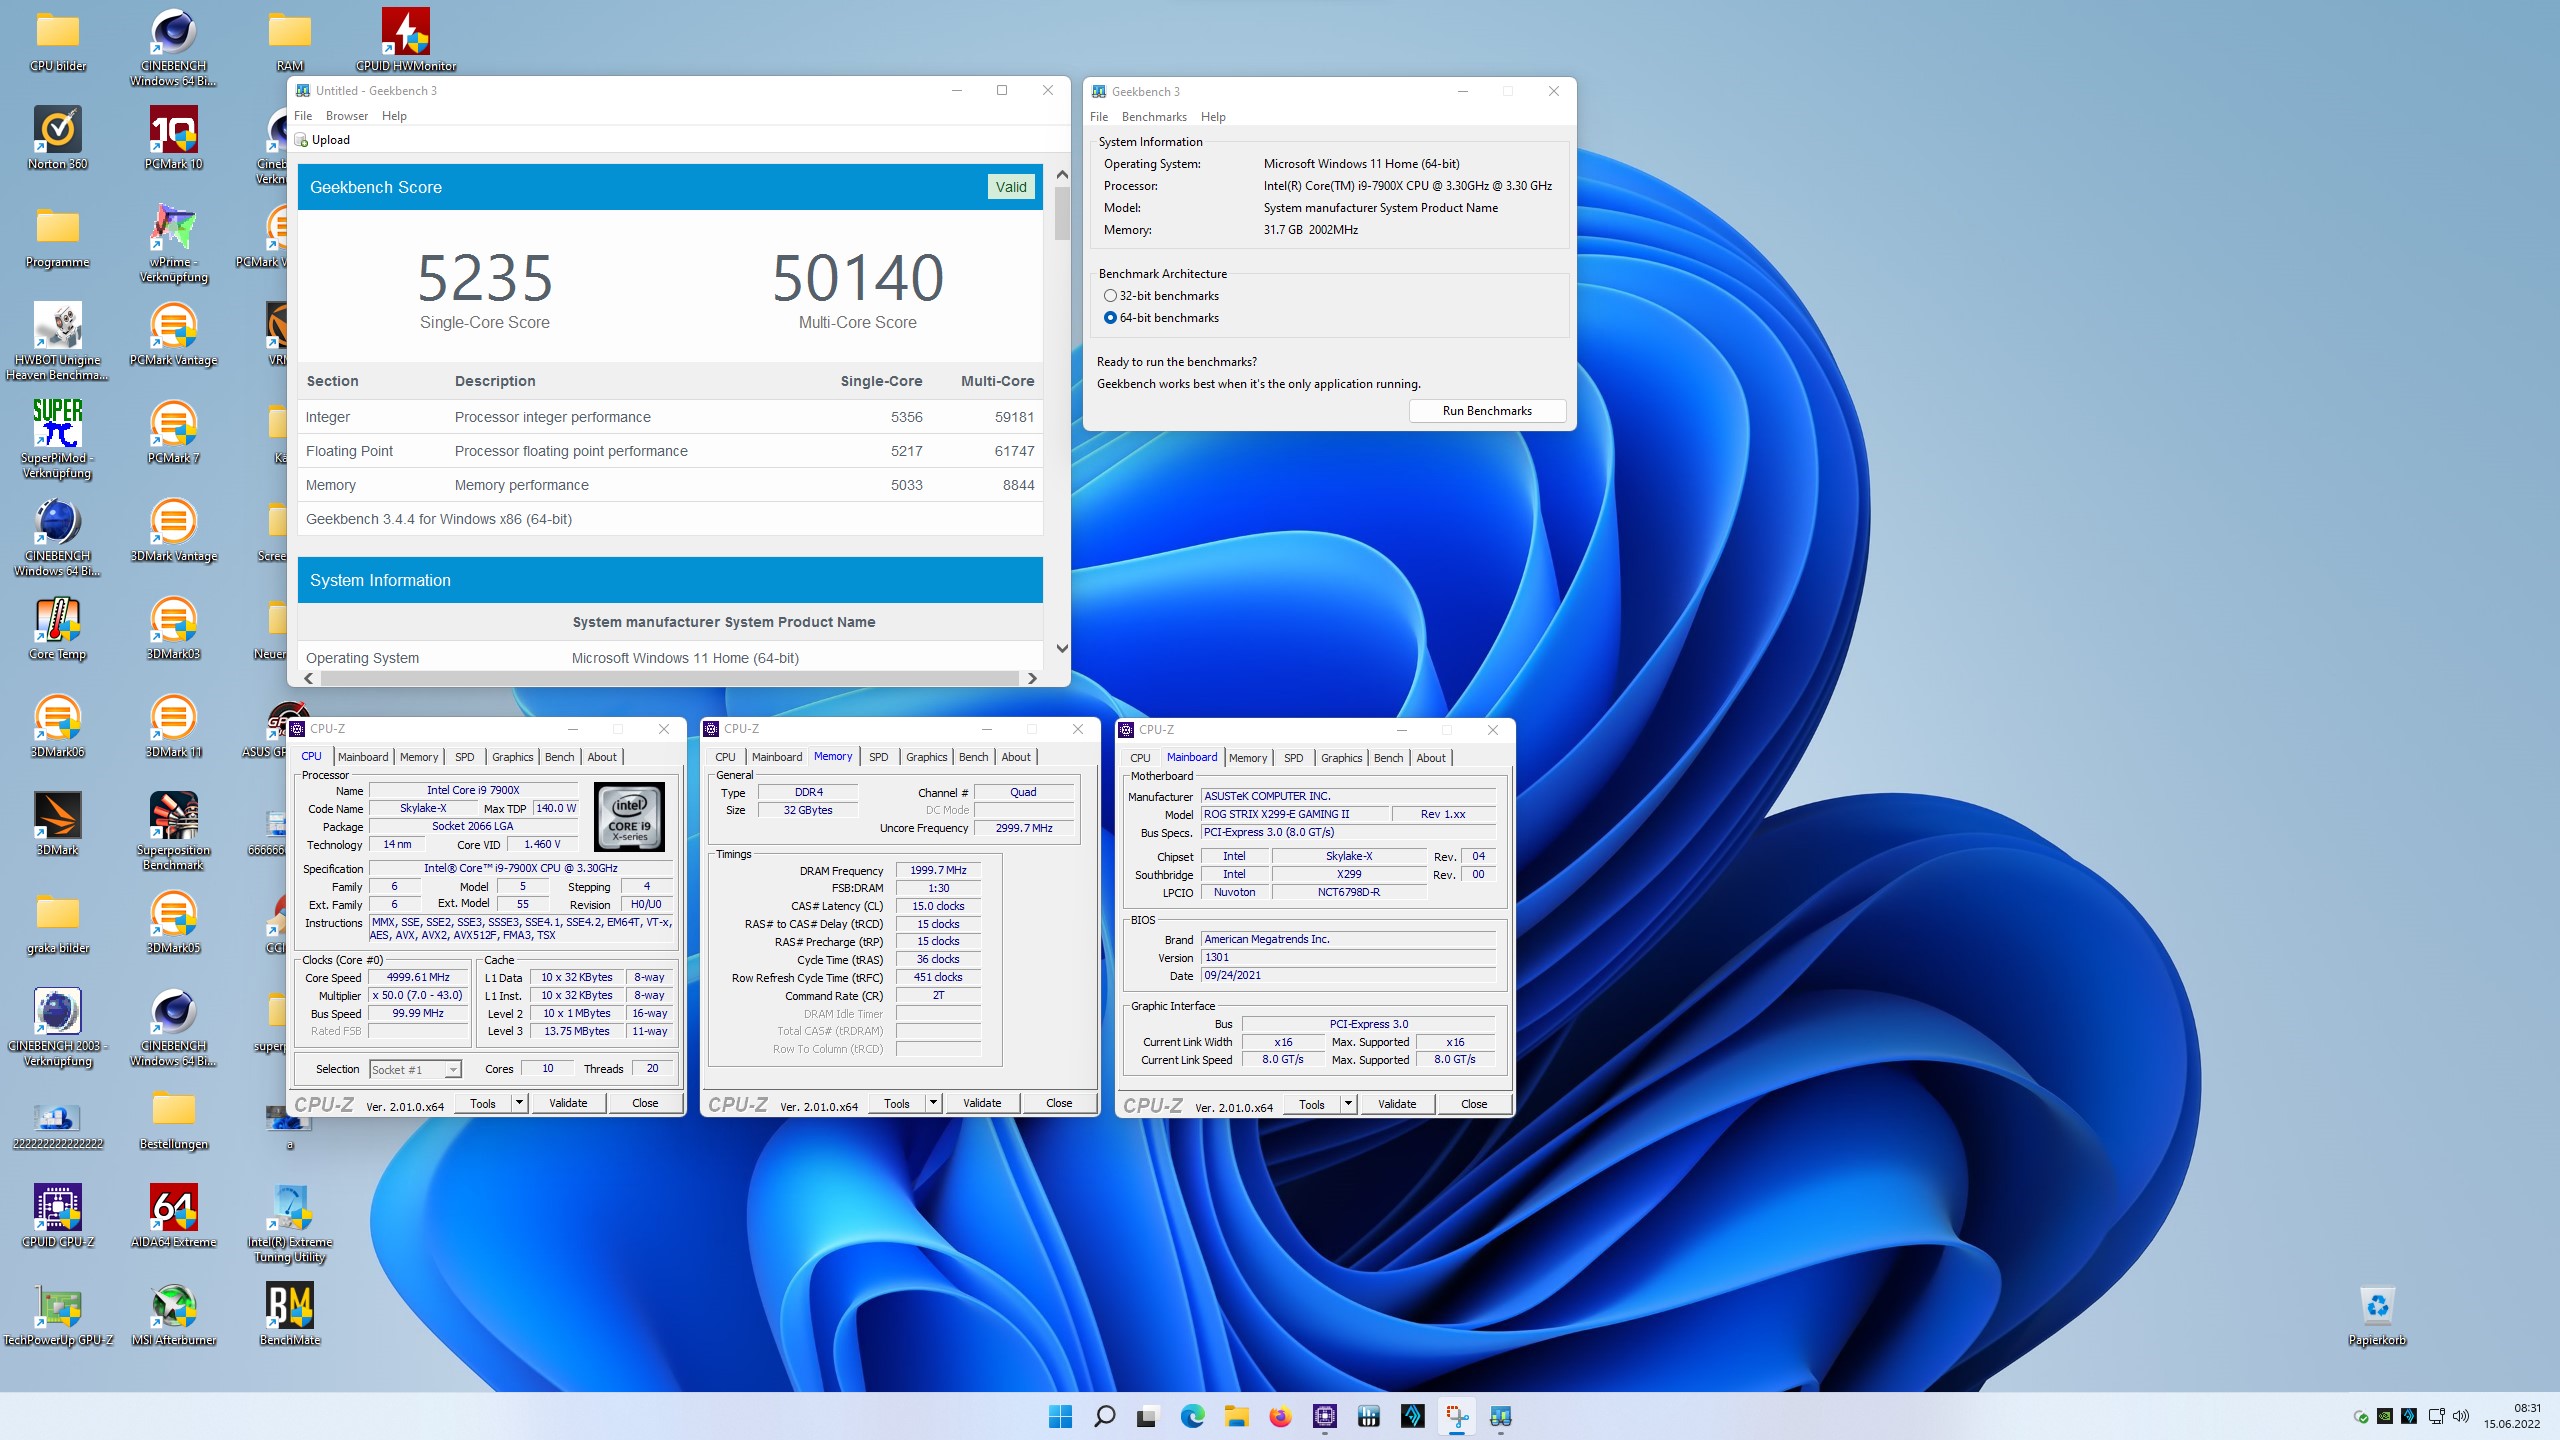Click the ROG STRIX X299-E GAMING II model field
This screenshot has height=1440, width=2560.
tap(1294, 814)
